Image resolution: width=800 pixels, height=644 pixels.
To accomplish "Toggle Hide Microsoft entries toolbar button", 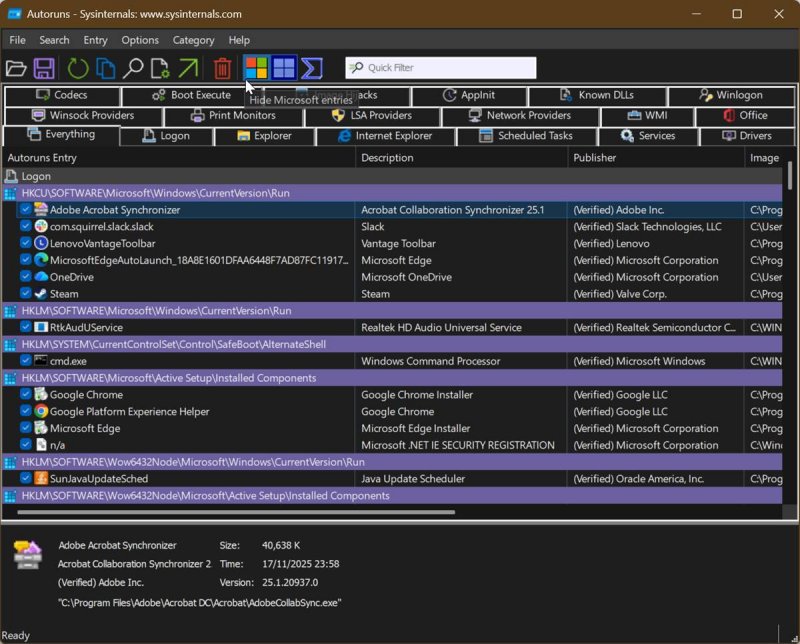I will point(257,68).
